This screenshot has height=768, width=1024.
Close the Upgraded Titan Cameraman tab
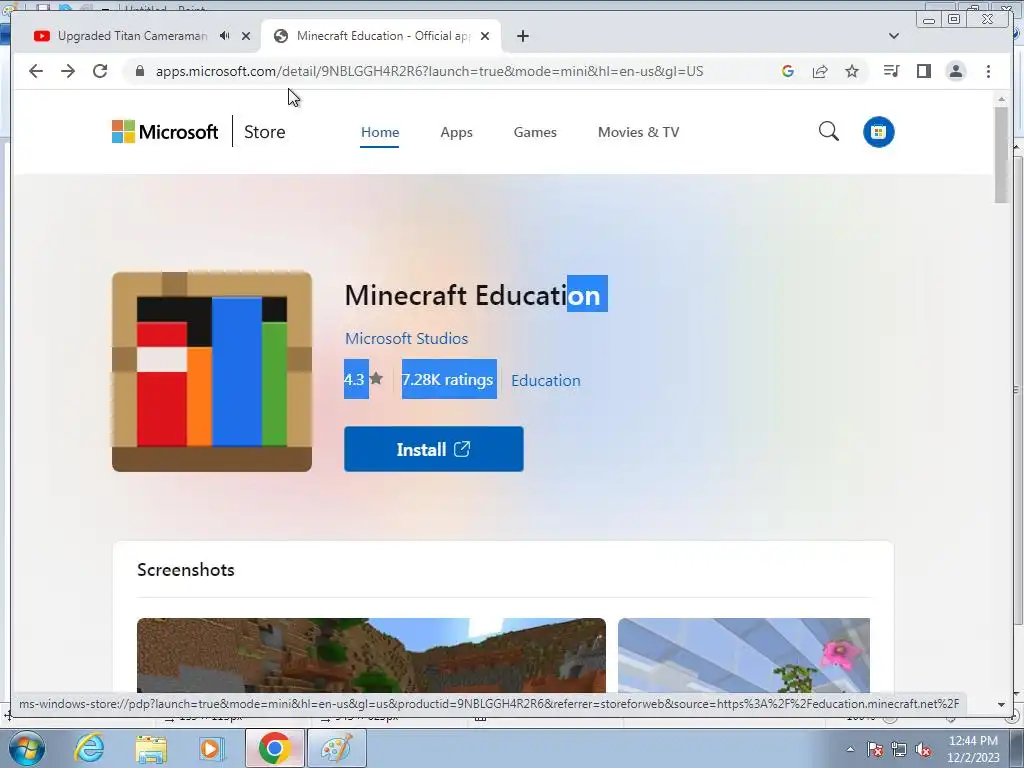246,36
